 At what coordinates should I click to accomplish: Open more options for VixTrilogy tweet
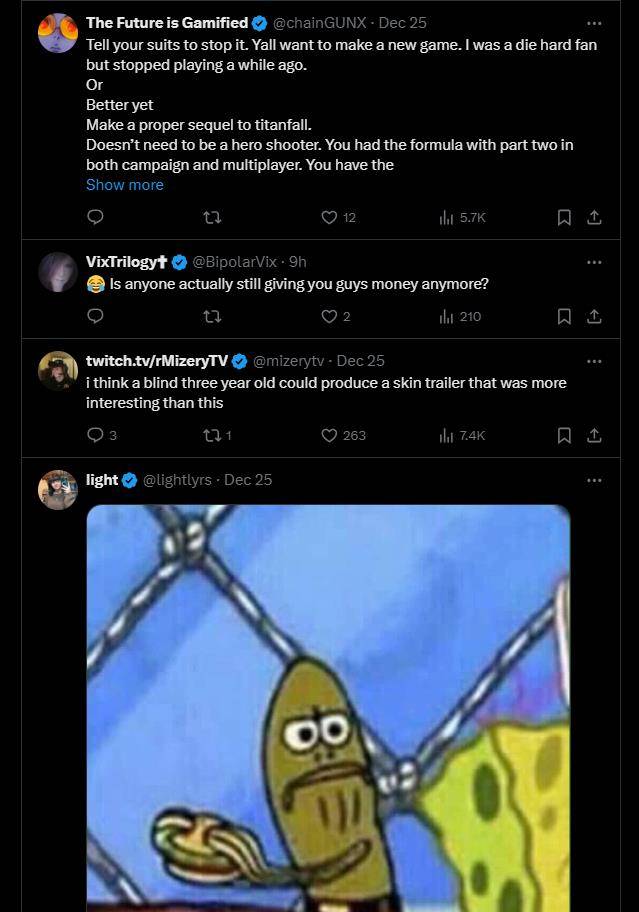(x=594, y=262)
